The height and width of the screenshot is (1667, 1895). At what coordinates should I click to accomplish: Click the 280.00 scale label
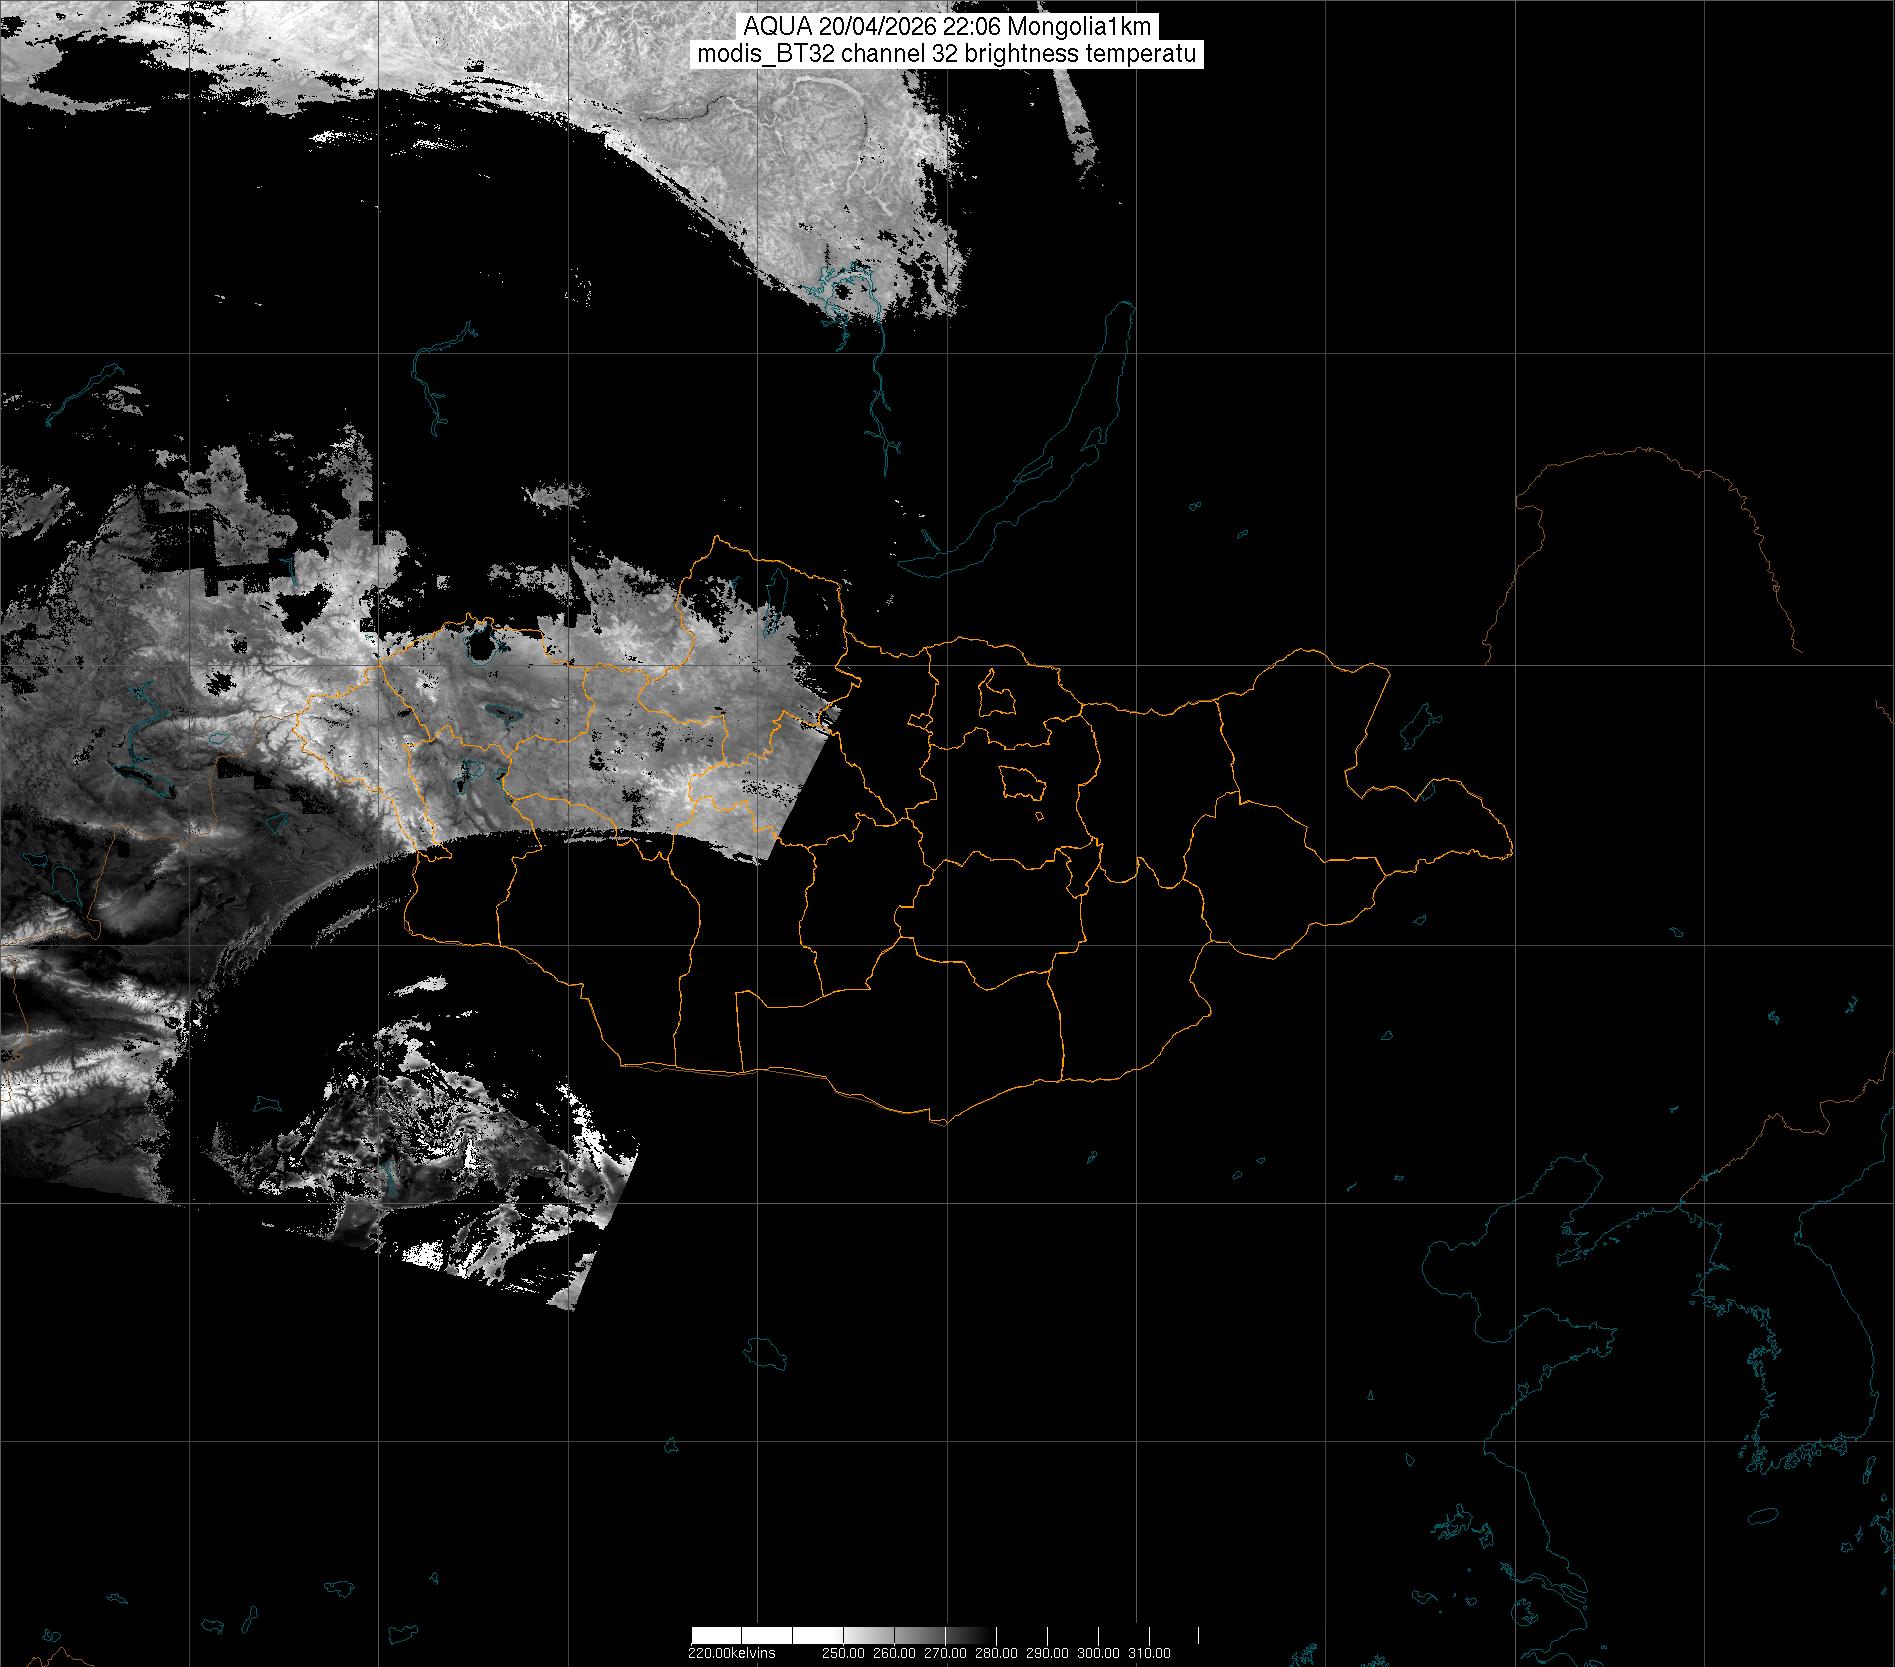pyautogui.click(x=997, y=1653)
